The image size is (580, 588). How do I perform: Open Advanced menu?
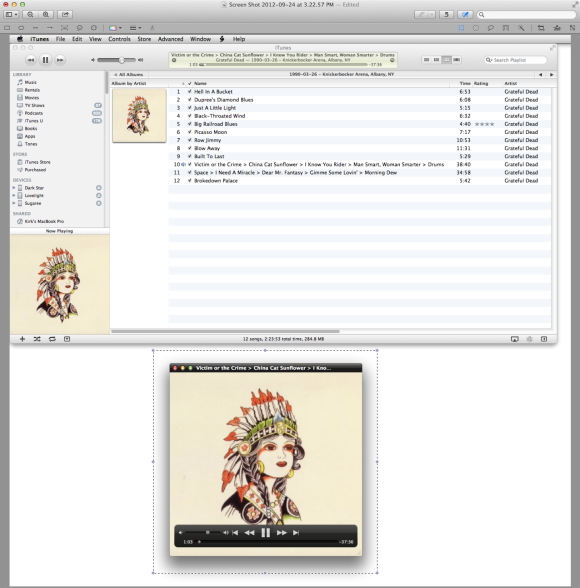[x=171, y=39]
